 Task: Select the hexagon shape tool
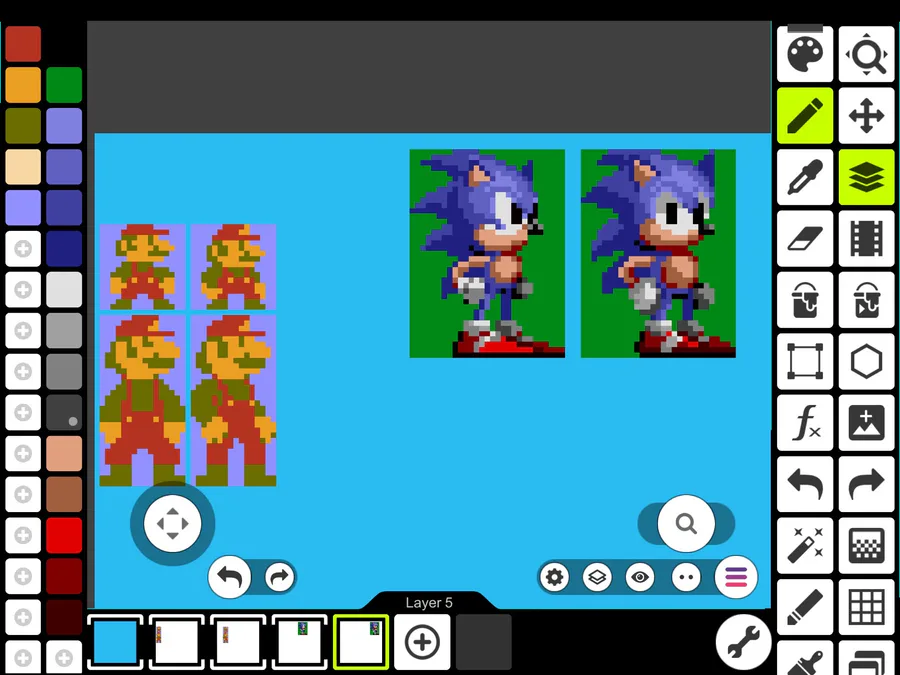[x=866, y=361]
